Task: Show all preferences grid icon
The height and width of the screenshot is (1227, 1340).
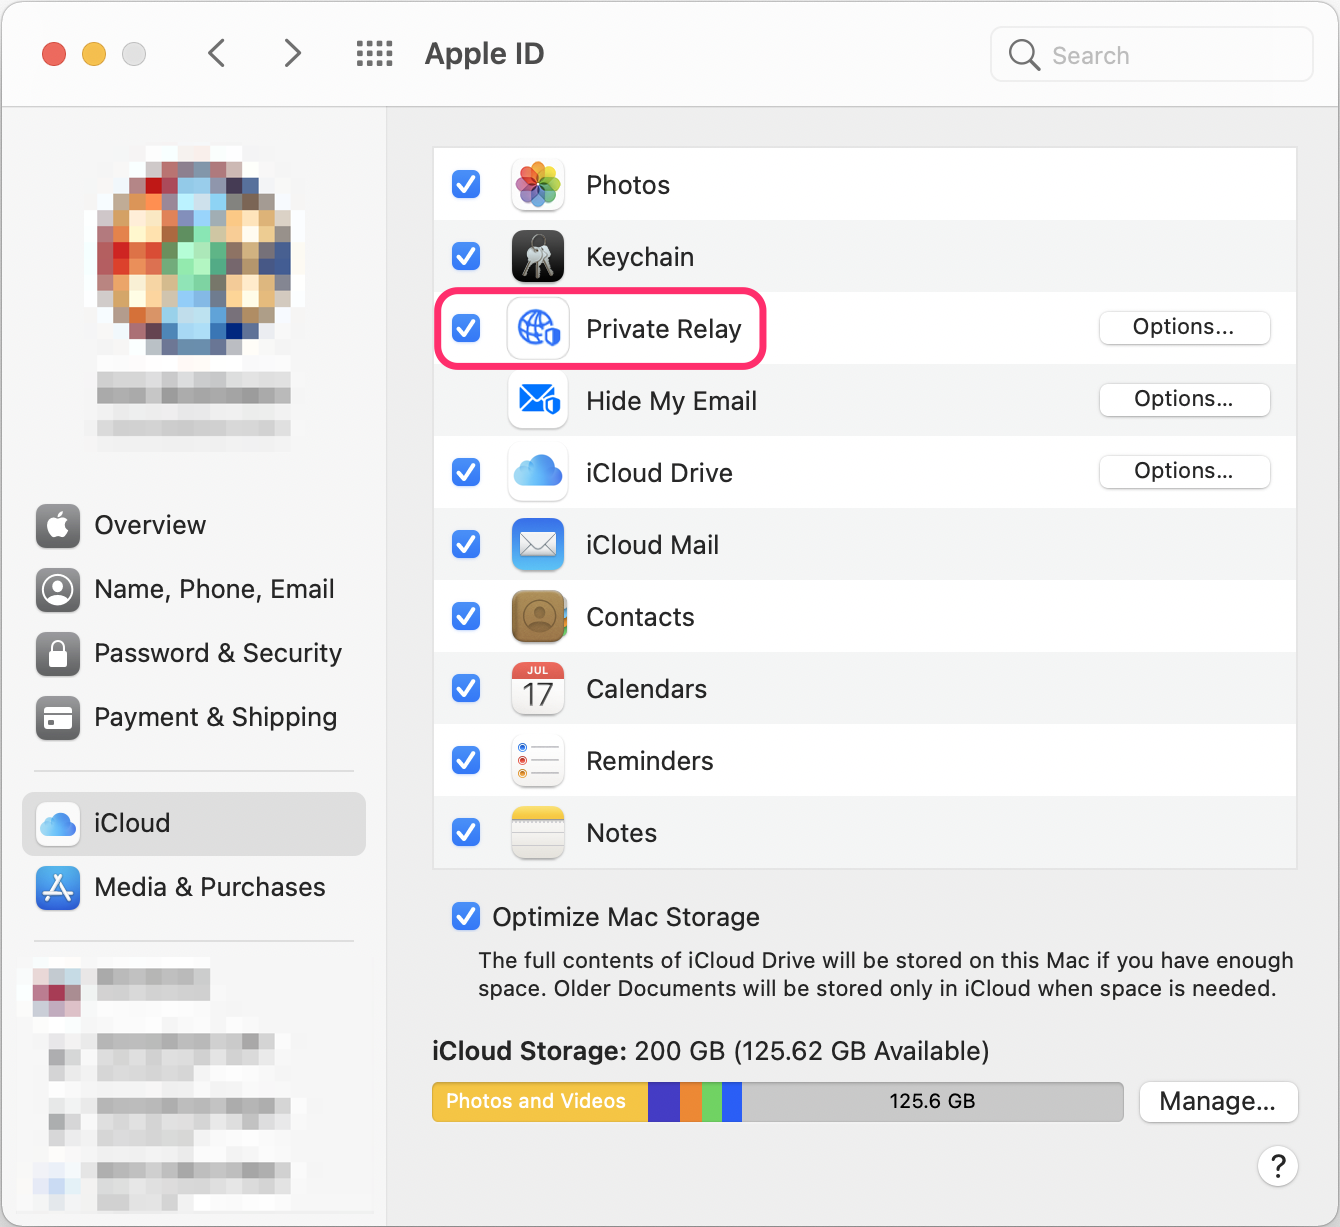Action: tap(375, 54)
